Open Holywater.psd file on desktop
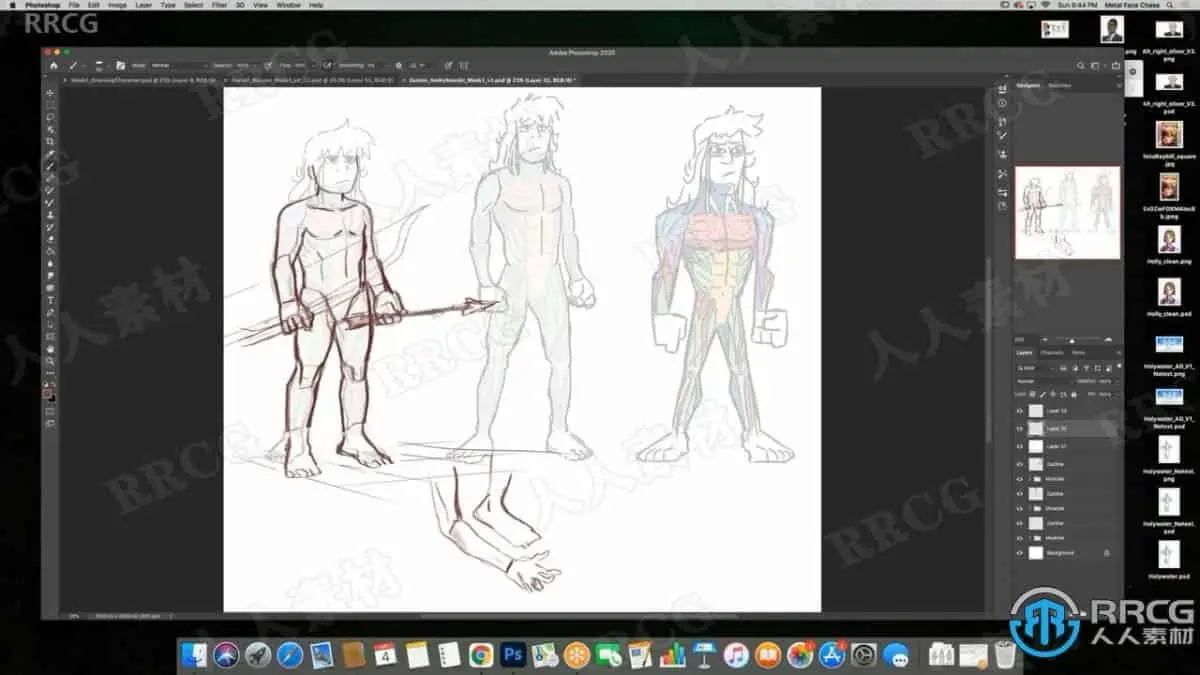This screenshot has width=1200, height=675. click(1169, 561)
